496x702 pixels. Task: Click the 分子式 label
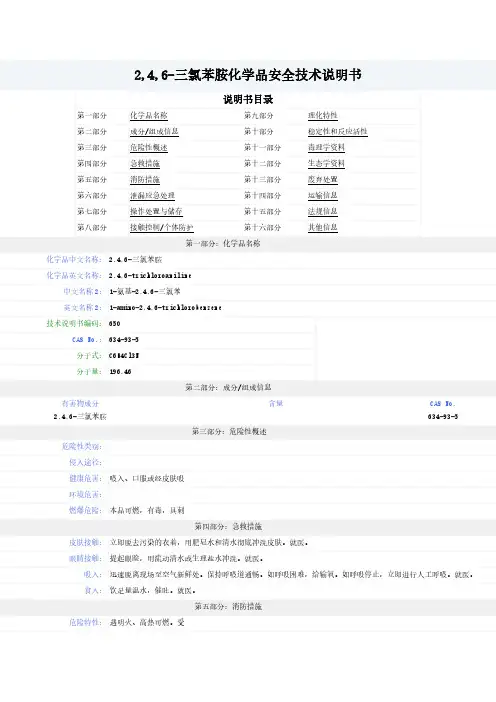tap(89, 355)
